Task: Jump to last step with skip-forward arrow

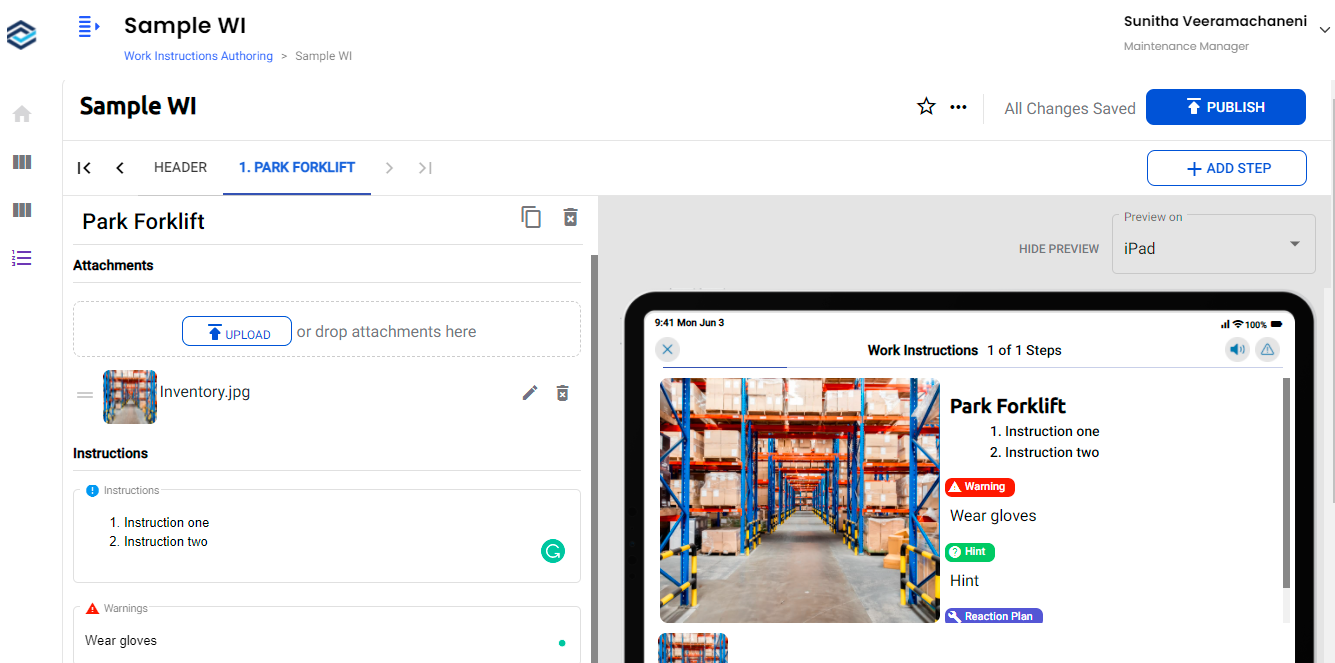Action: pos(425,168)
